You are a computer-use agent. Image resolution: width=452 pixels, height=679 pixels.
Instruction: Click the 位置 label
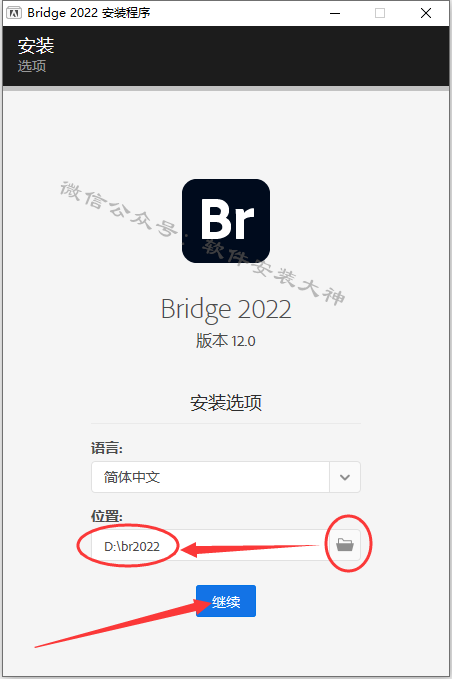(107, 516)
